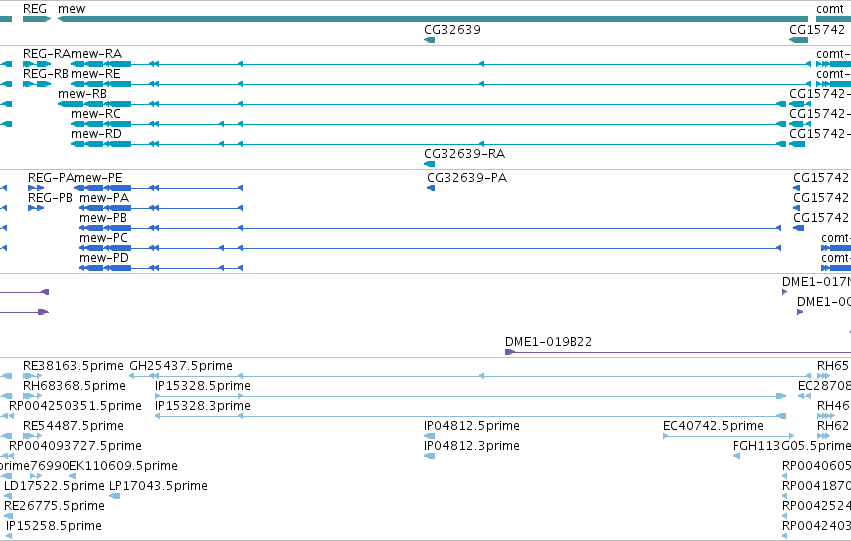Click the long mew gene bar

[x=433, y=19]
